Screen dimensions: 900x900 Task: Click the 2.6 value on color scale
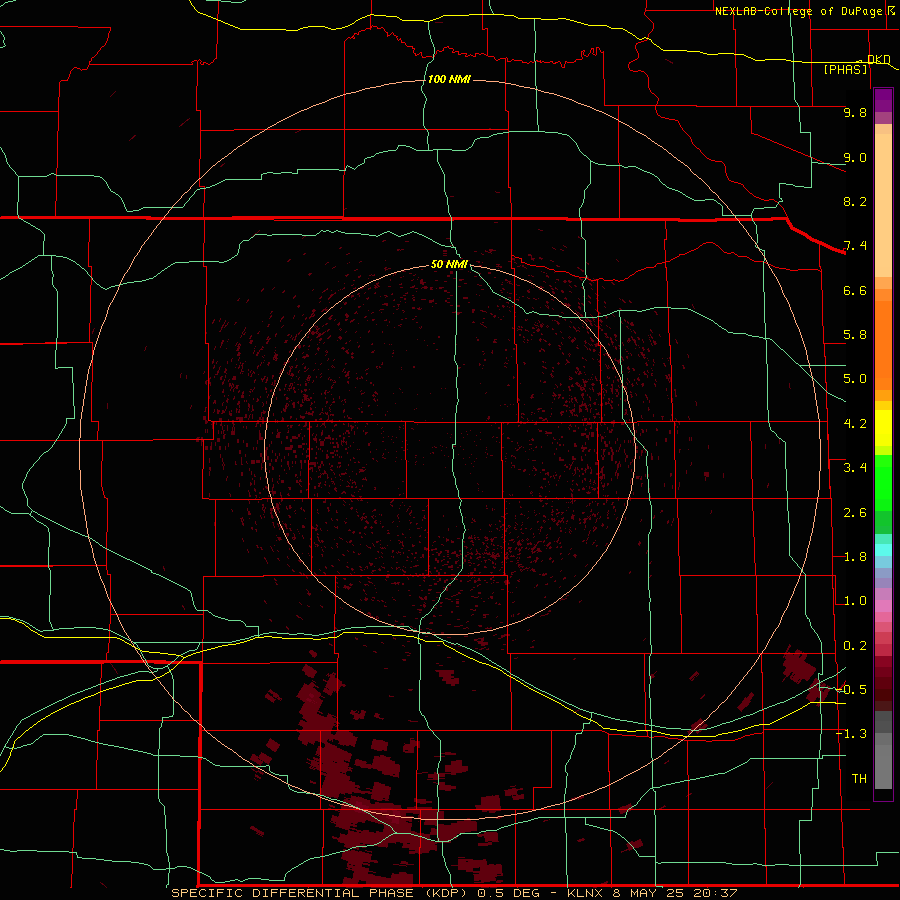855,513
